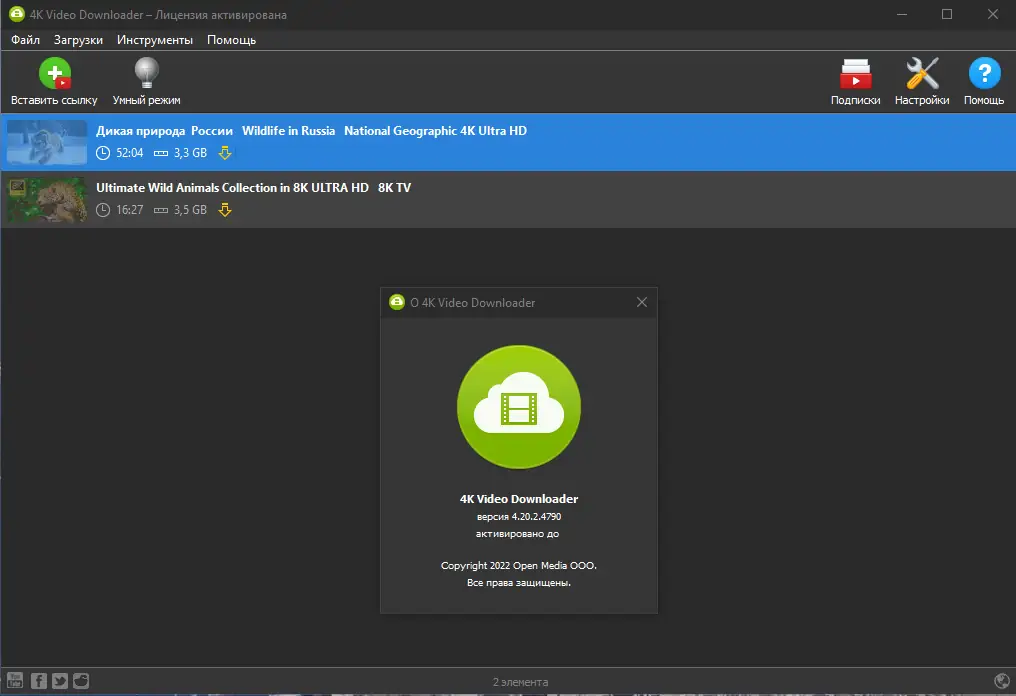This screenshot has width=1016, height=696.
Task: Open the Помощь menu
Action: pos(230,40)
